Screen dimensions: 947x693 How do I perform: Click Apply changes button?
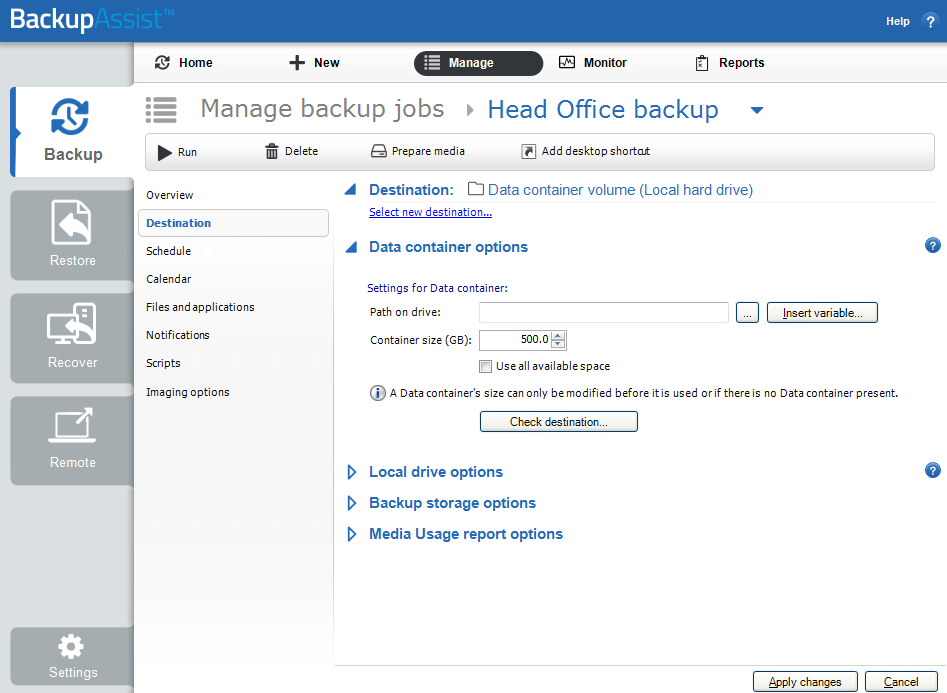[x=805, y=682]
